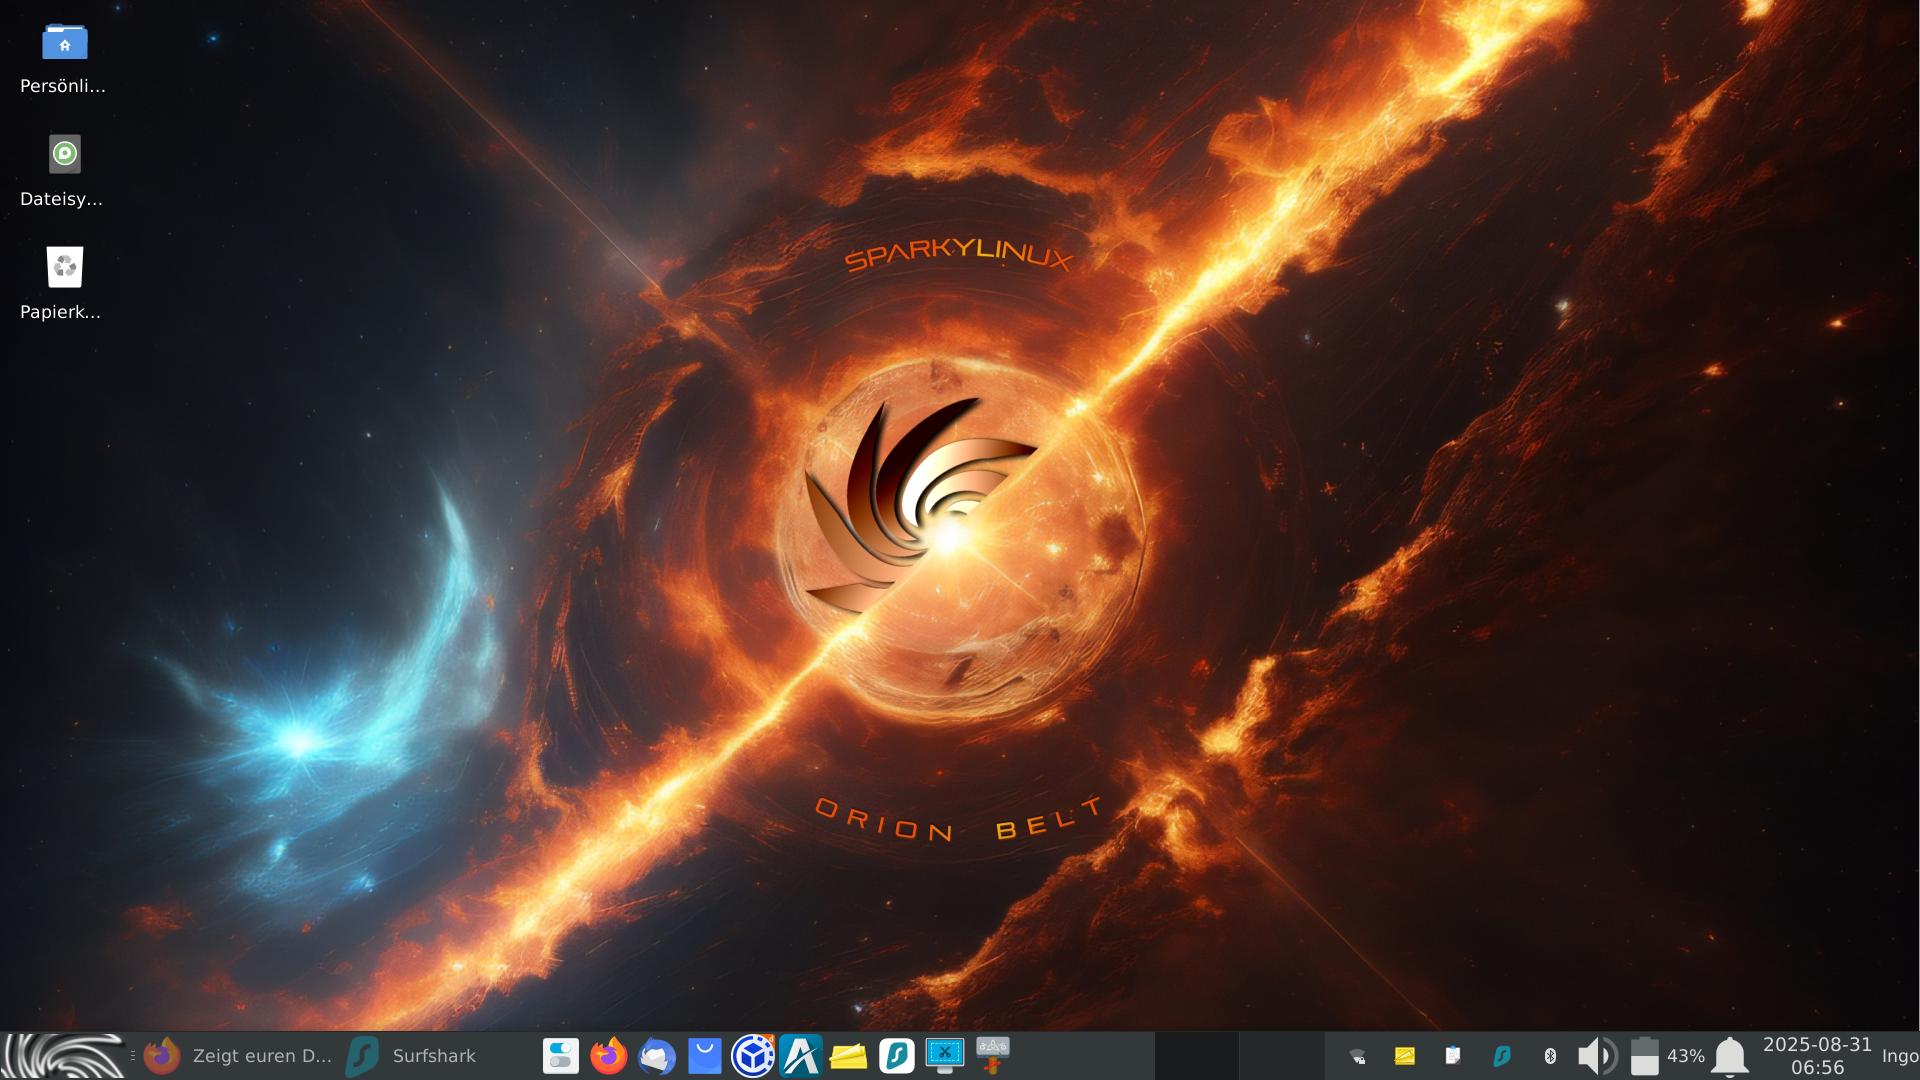Open the clipboard manager tray icon

click(x=1453, y=1055)
